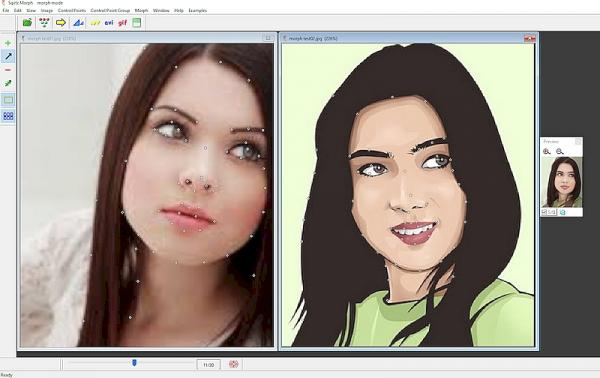Open the Control Point Group menu
This screenshot has height=378, width=600.
110,10
